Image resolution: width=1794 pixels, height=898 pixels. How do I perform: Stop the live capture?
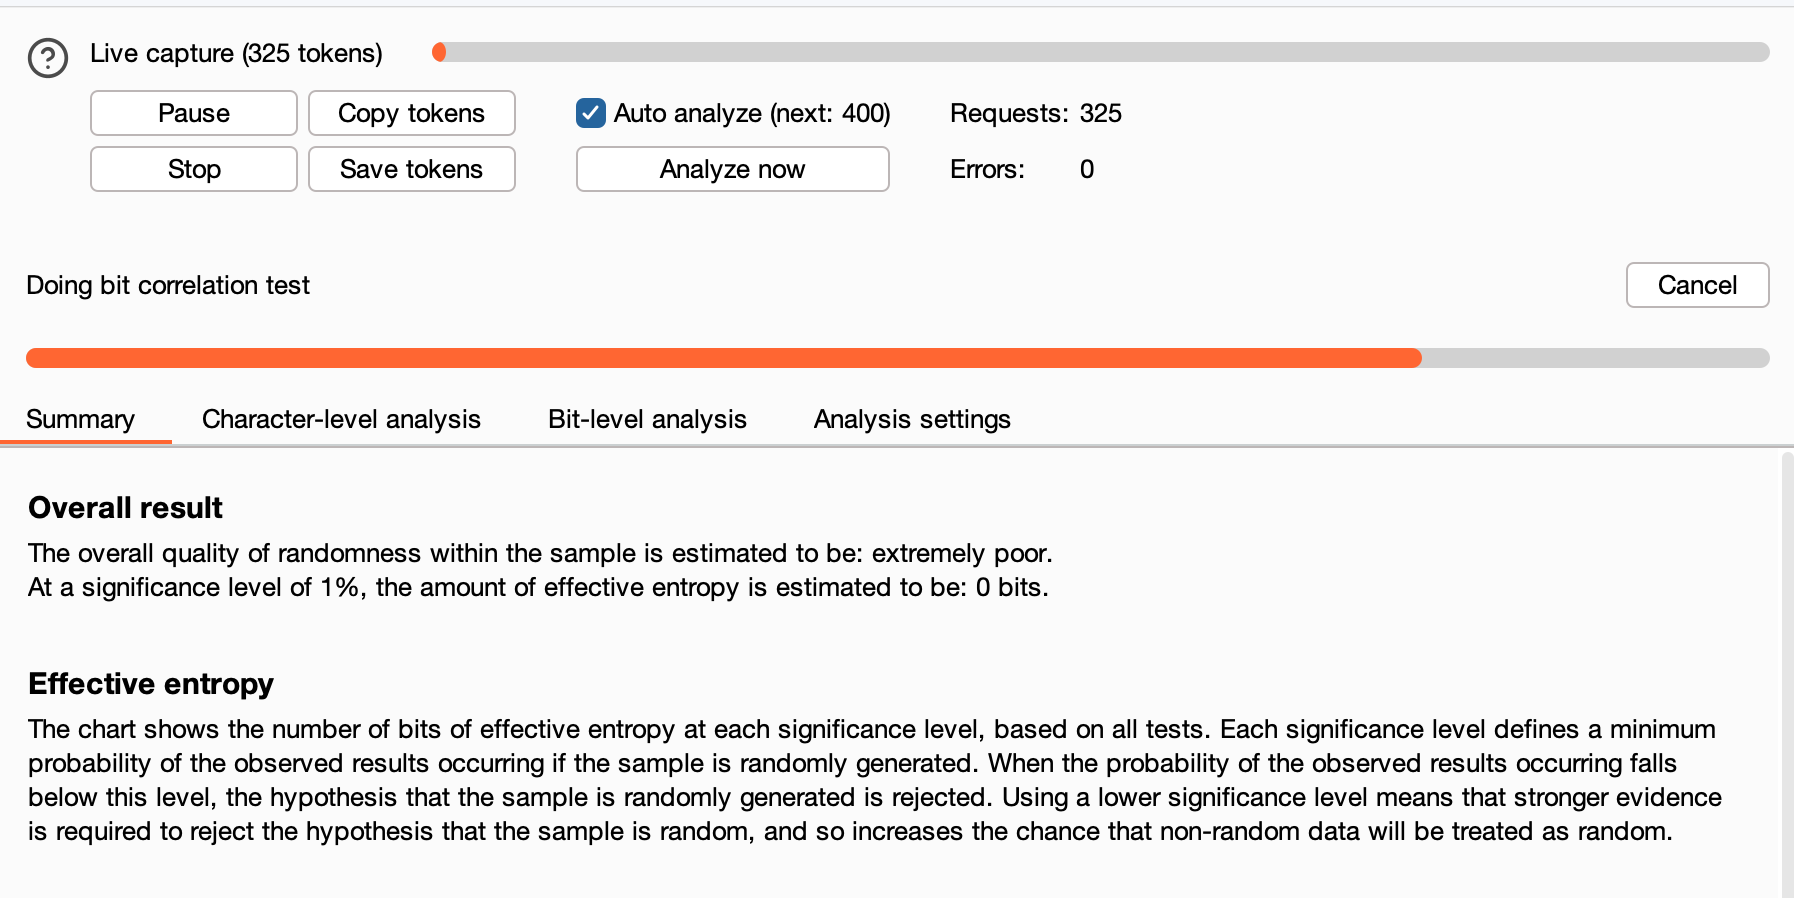coord(194,169)
